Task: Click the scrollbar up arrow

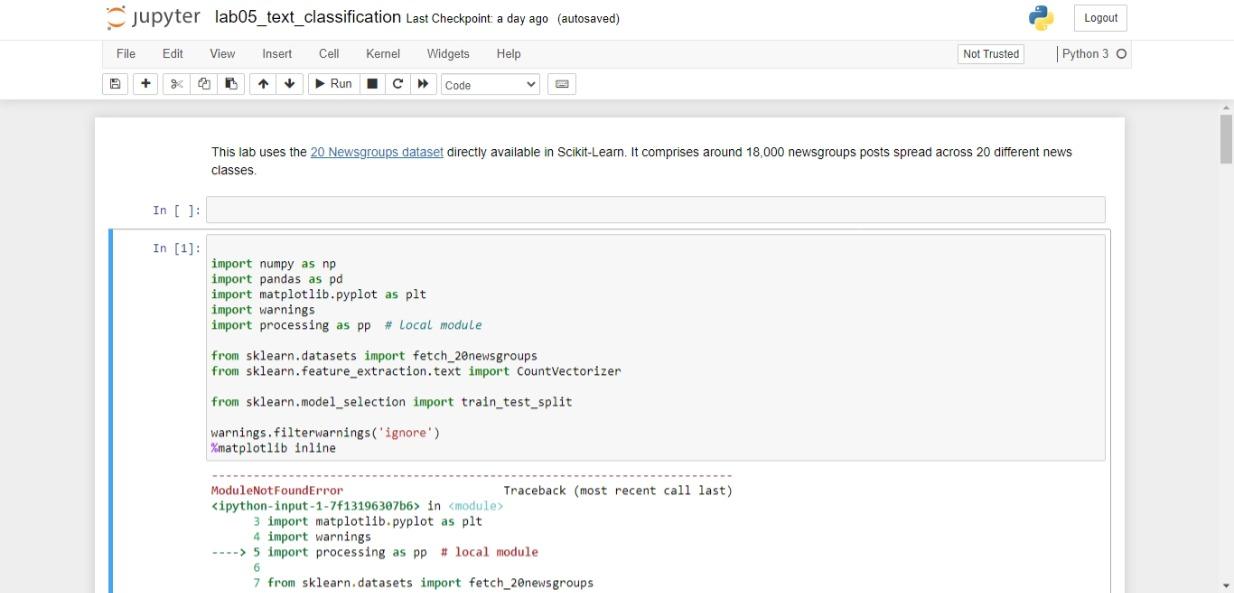Action: (1225, 107)
